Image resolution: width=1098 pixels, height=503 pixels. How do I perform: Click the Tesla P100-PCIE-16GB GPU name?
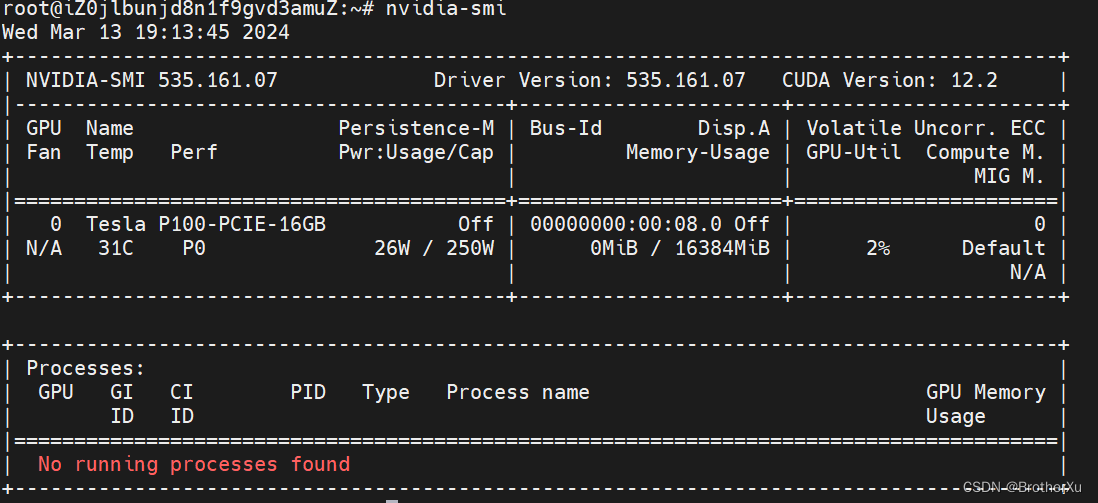click(x=206, y=224)
